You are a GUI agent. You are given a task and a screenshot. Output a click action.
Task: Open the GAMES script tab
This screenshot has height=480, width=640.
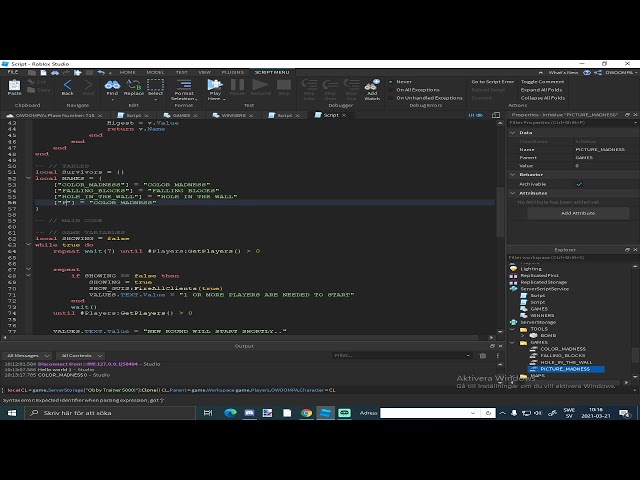181,116
